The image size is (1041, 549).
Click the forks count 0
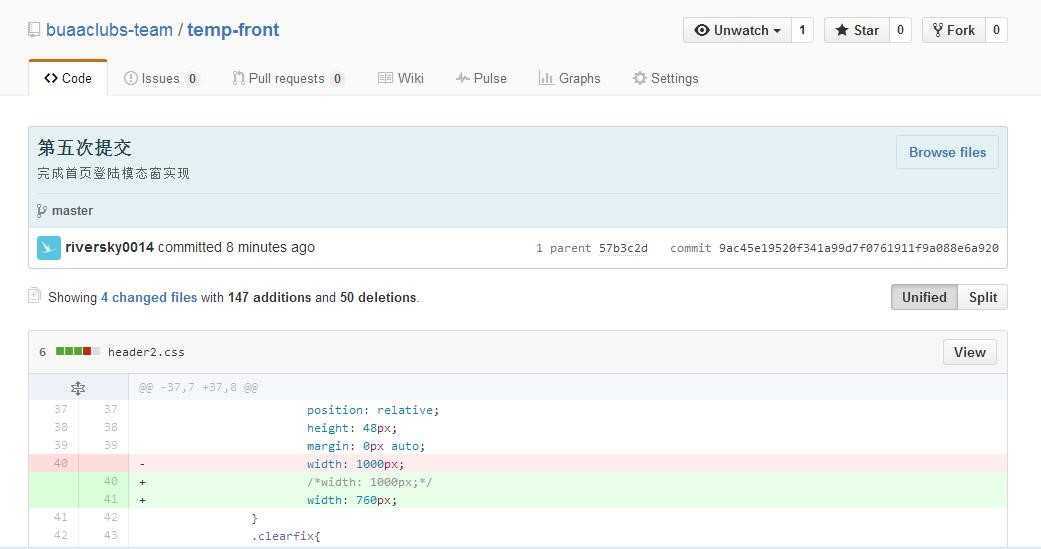(x=996, y=30)
